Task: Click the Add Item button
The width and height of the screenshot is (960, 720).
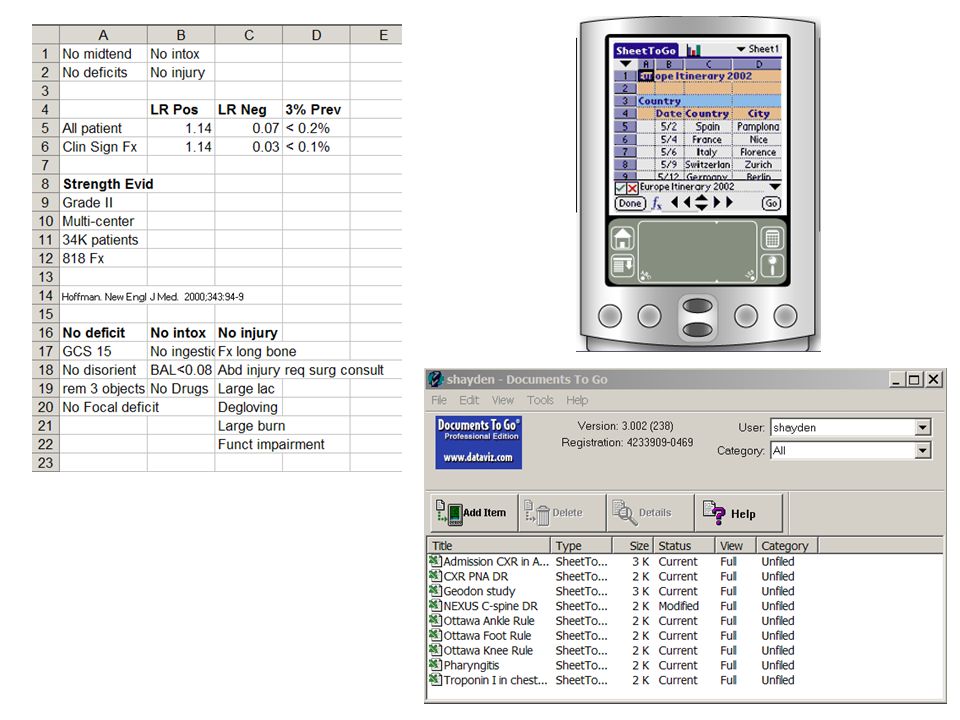Action: click(x=473, y=512)
